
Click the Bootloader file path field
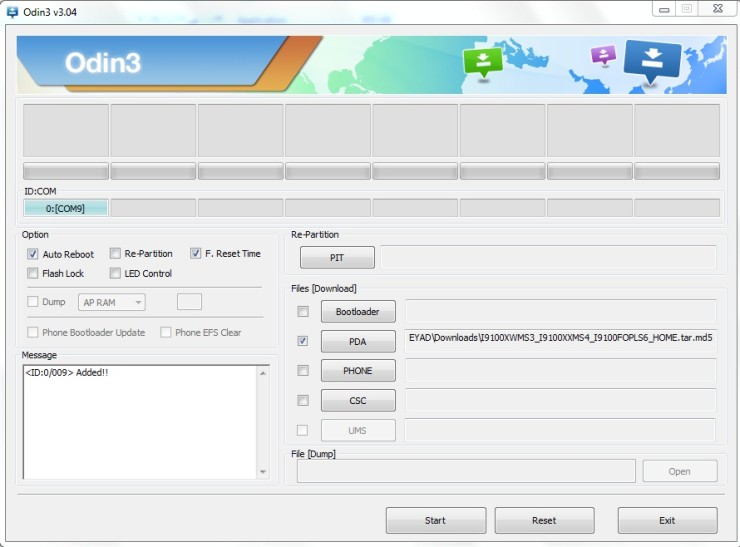(x=561, y=311)
